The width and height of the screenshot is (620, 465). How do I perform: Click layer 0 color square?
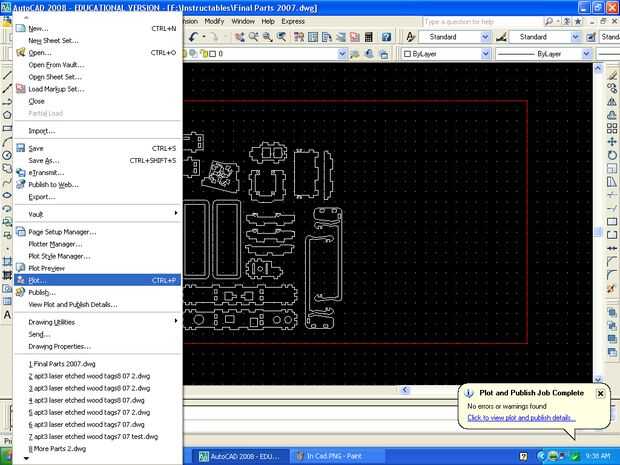point(213,53)
